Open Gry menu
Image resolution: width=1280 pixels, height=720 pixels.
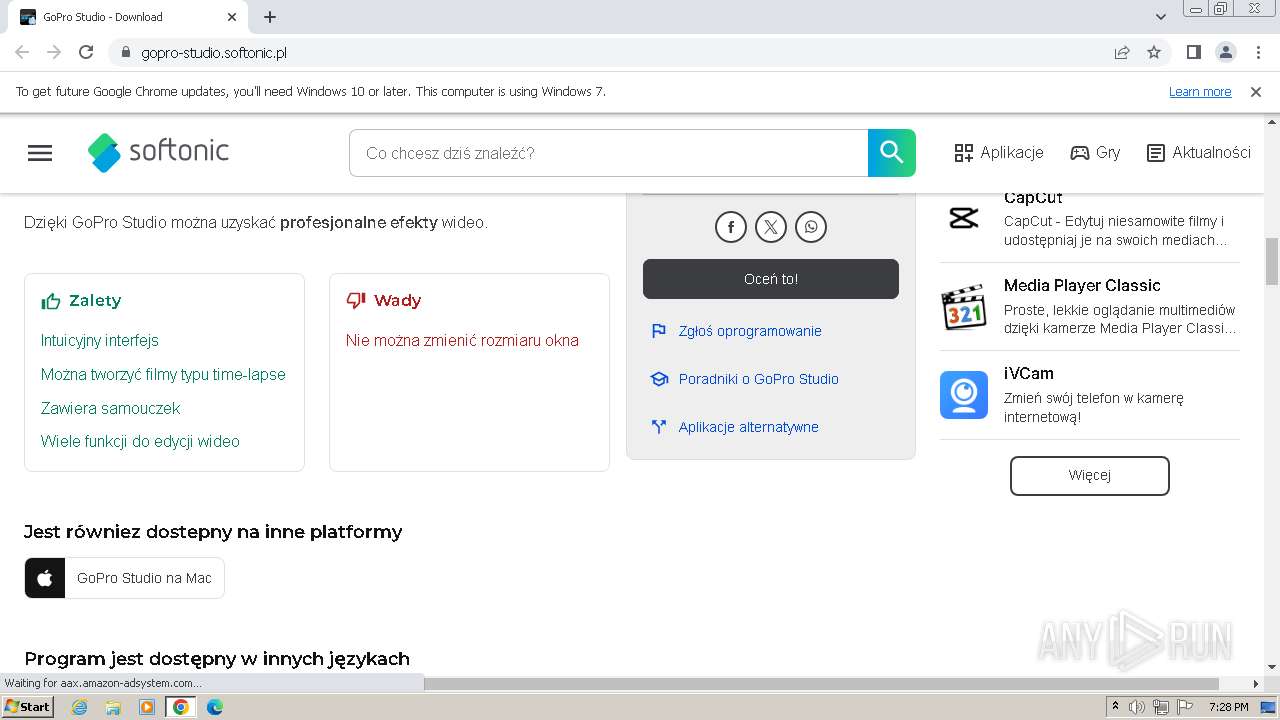click(x=1095, y=153)
